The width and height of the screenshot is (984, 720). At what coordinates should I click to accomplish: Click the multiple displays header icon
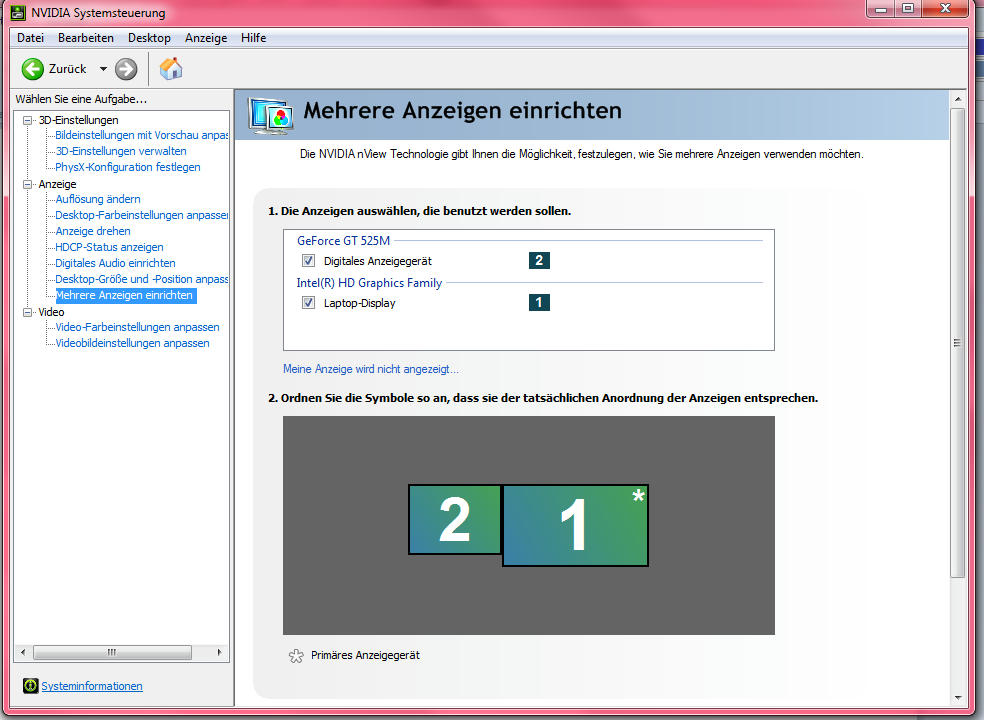271,116
